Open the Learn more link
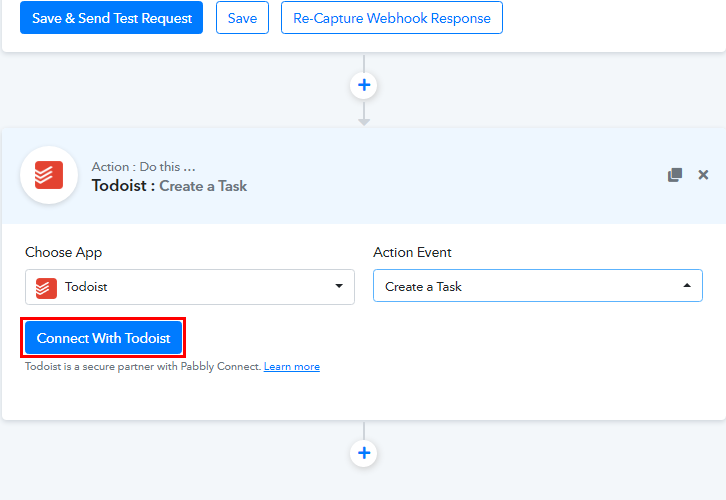This screenshot has width=726, height=500. point(292,367)
